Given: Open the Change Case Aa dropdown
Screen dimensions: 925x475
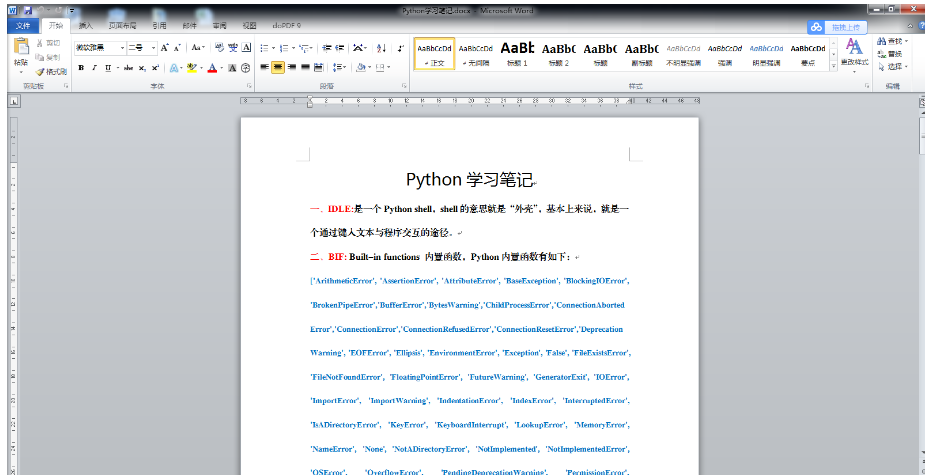Looking at the screenshot, I should coord(199,48).
